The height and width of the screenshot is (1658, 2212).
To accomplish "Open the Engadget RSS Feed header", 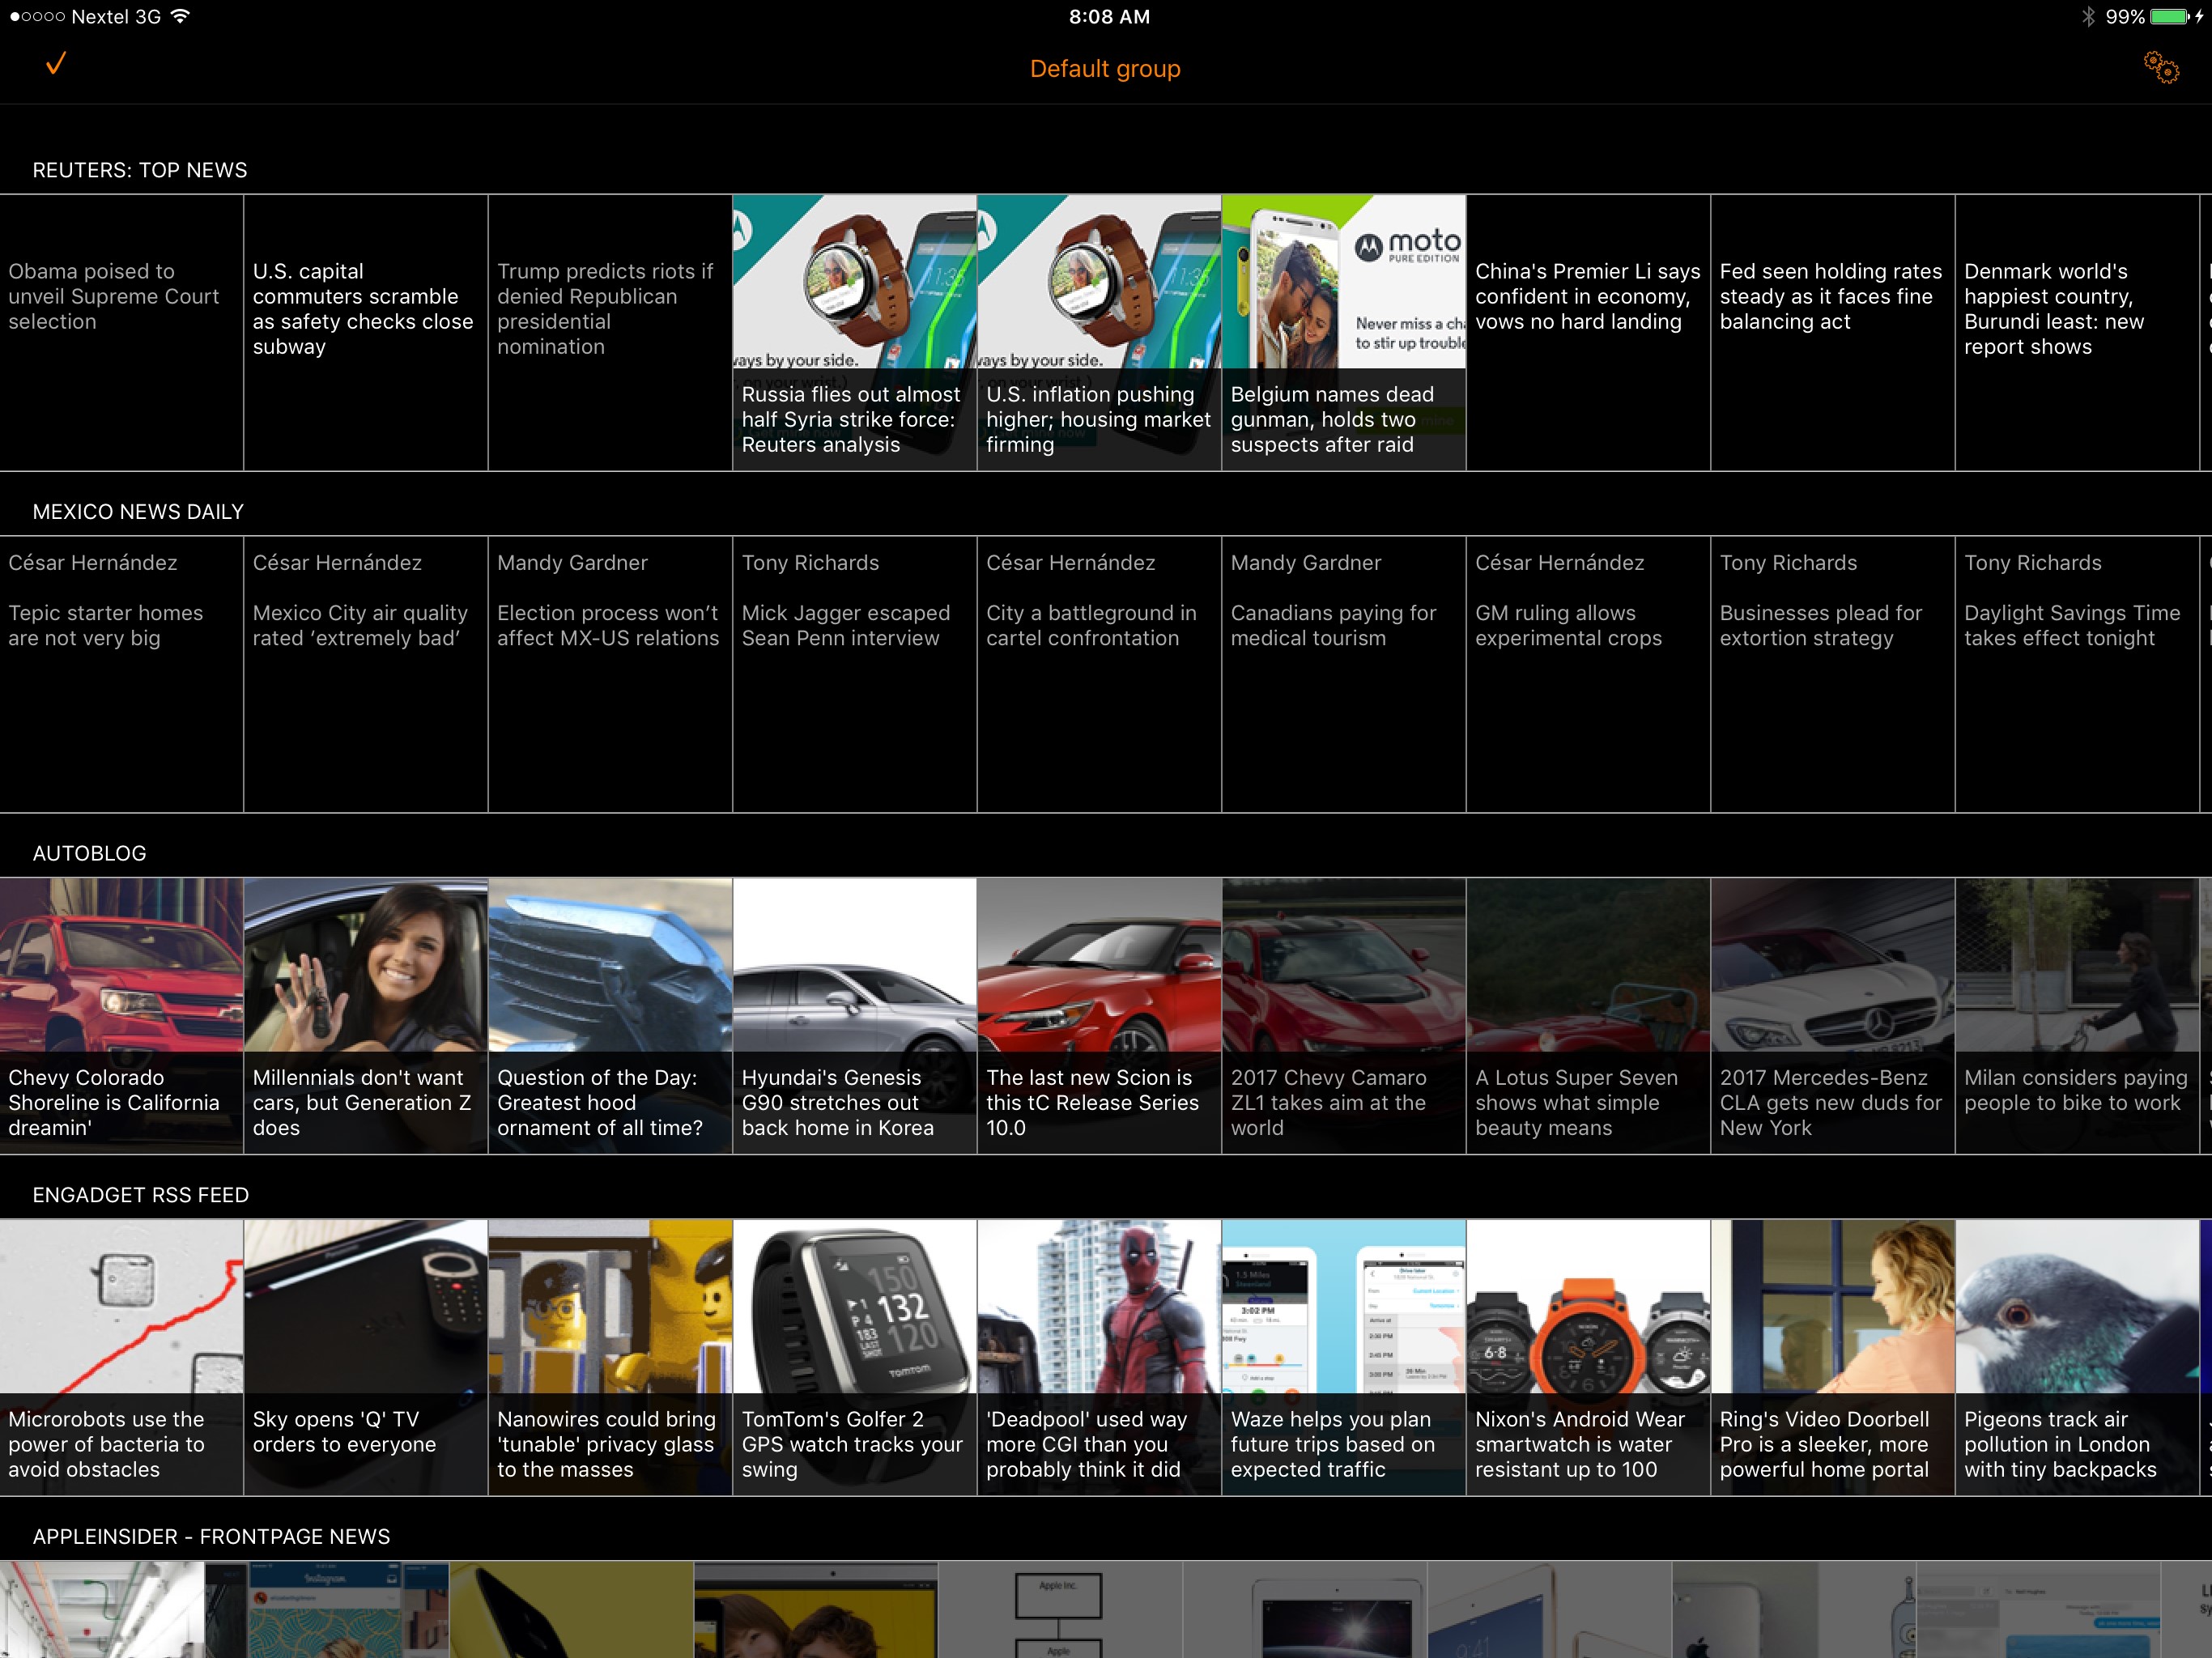I will [x=141, y=1195].
